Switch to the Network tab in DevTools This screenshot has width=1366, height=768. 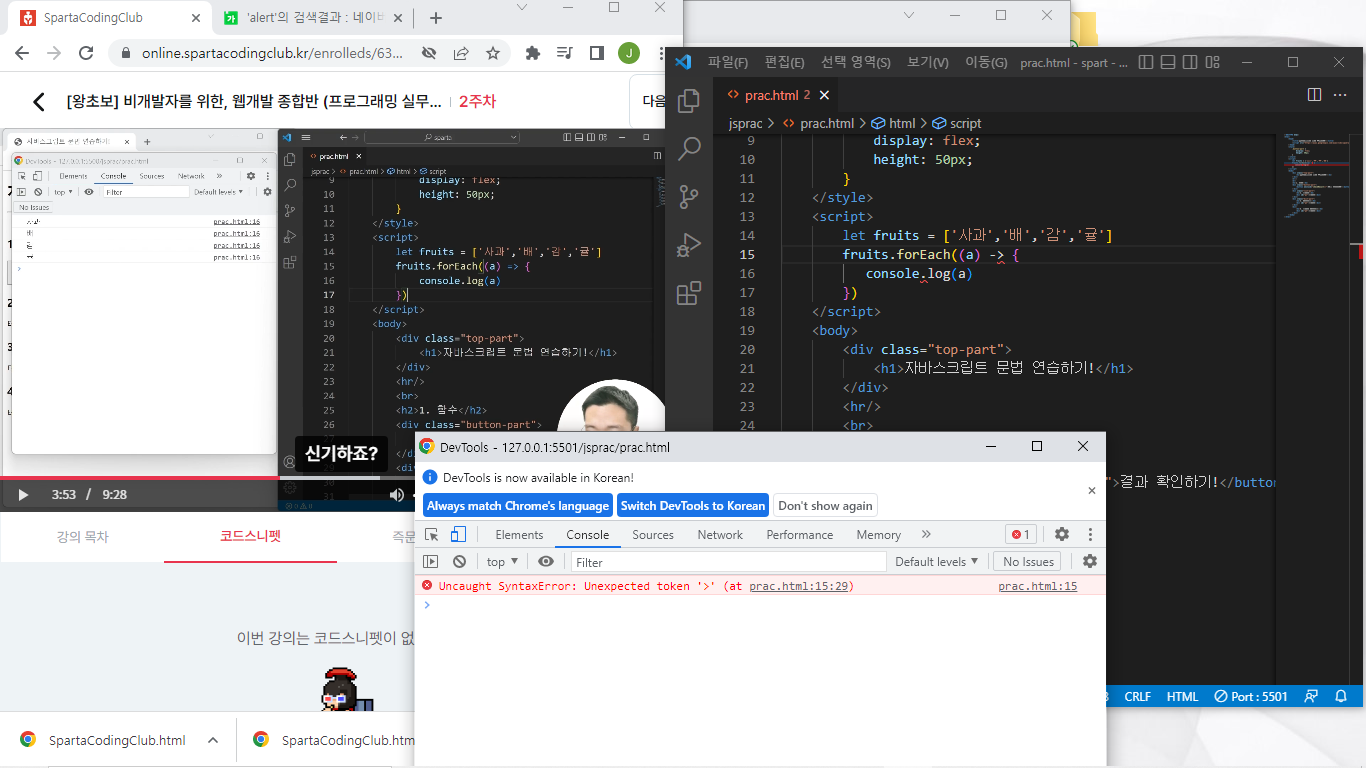click(720, 535)
